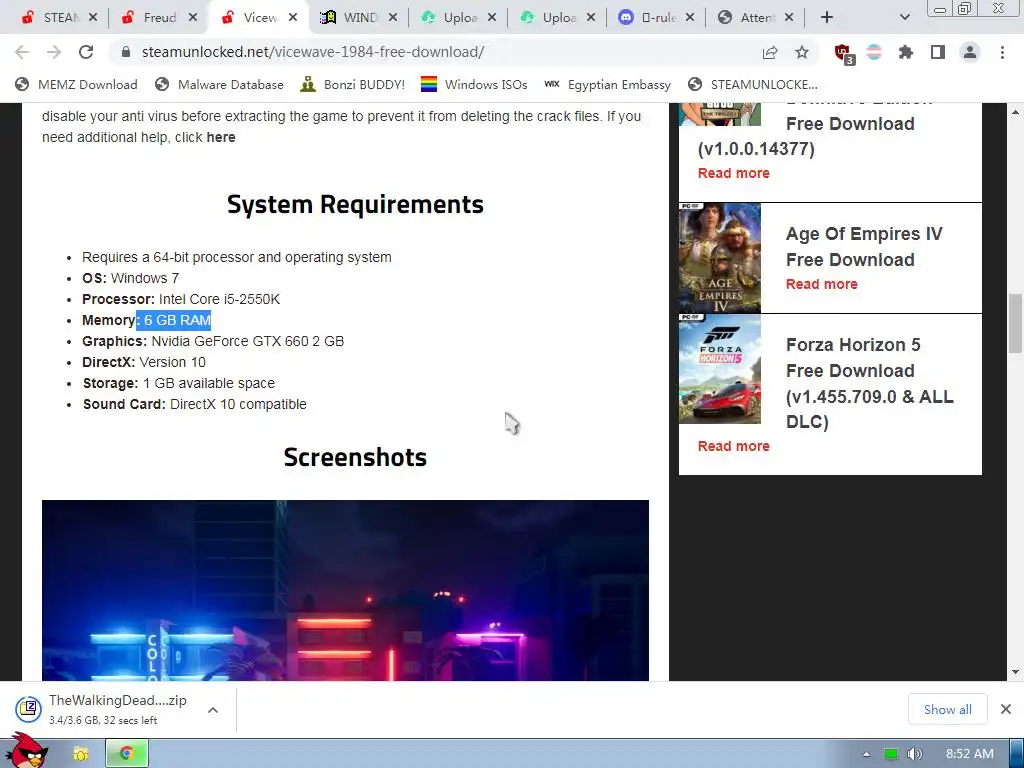Image resolution: width=1024 pixels, height=768 pixels.
Task: Reload the current page
Action: (x=86, y=52)
